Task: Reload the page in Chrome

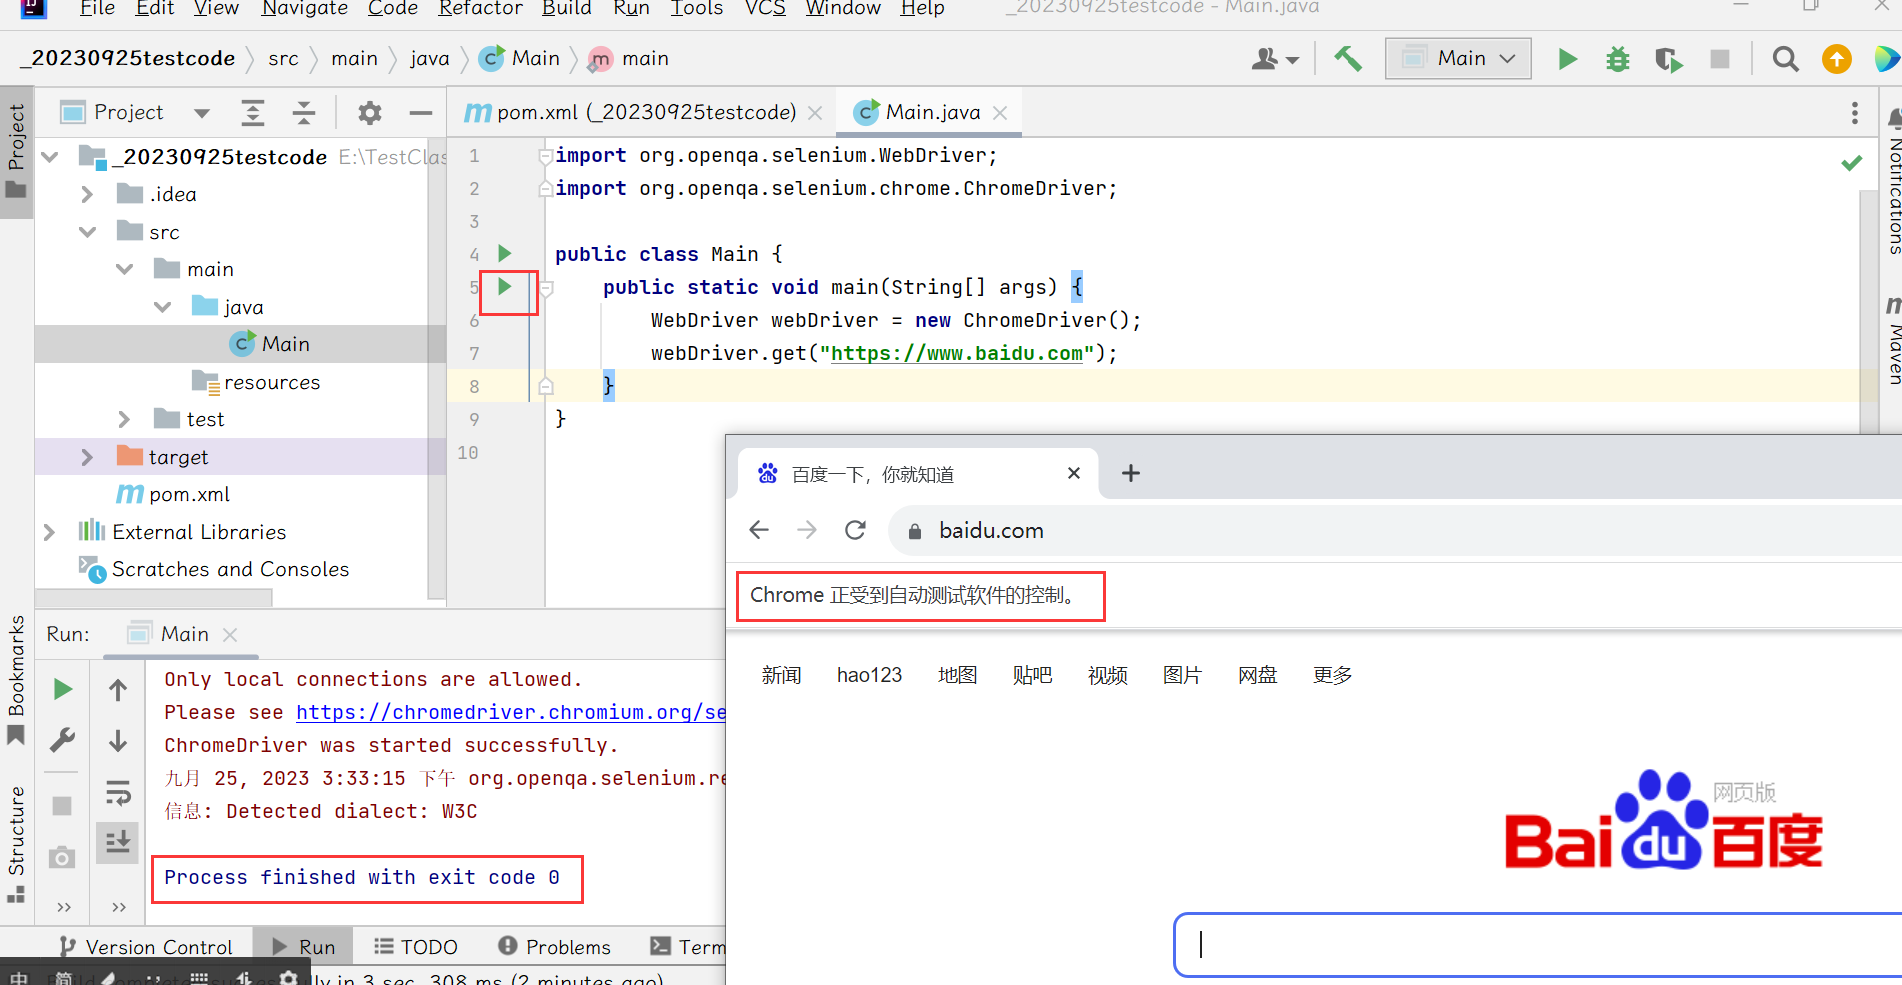Action: tap(855, 530)
